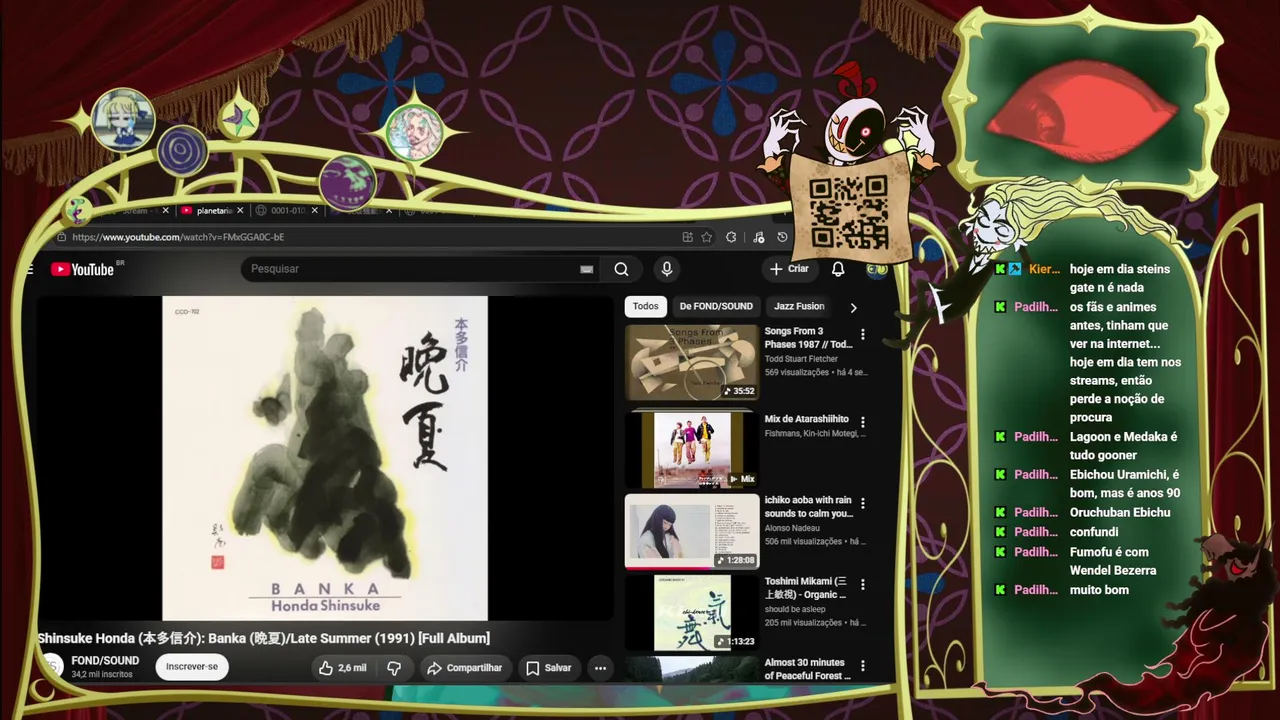Open the FOND/SOUND channel avatar
The height and width of the screenshot is (720, 1280).
[52, 667]
